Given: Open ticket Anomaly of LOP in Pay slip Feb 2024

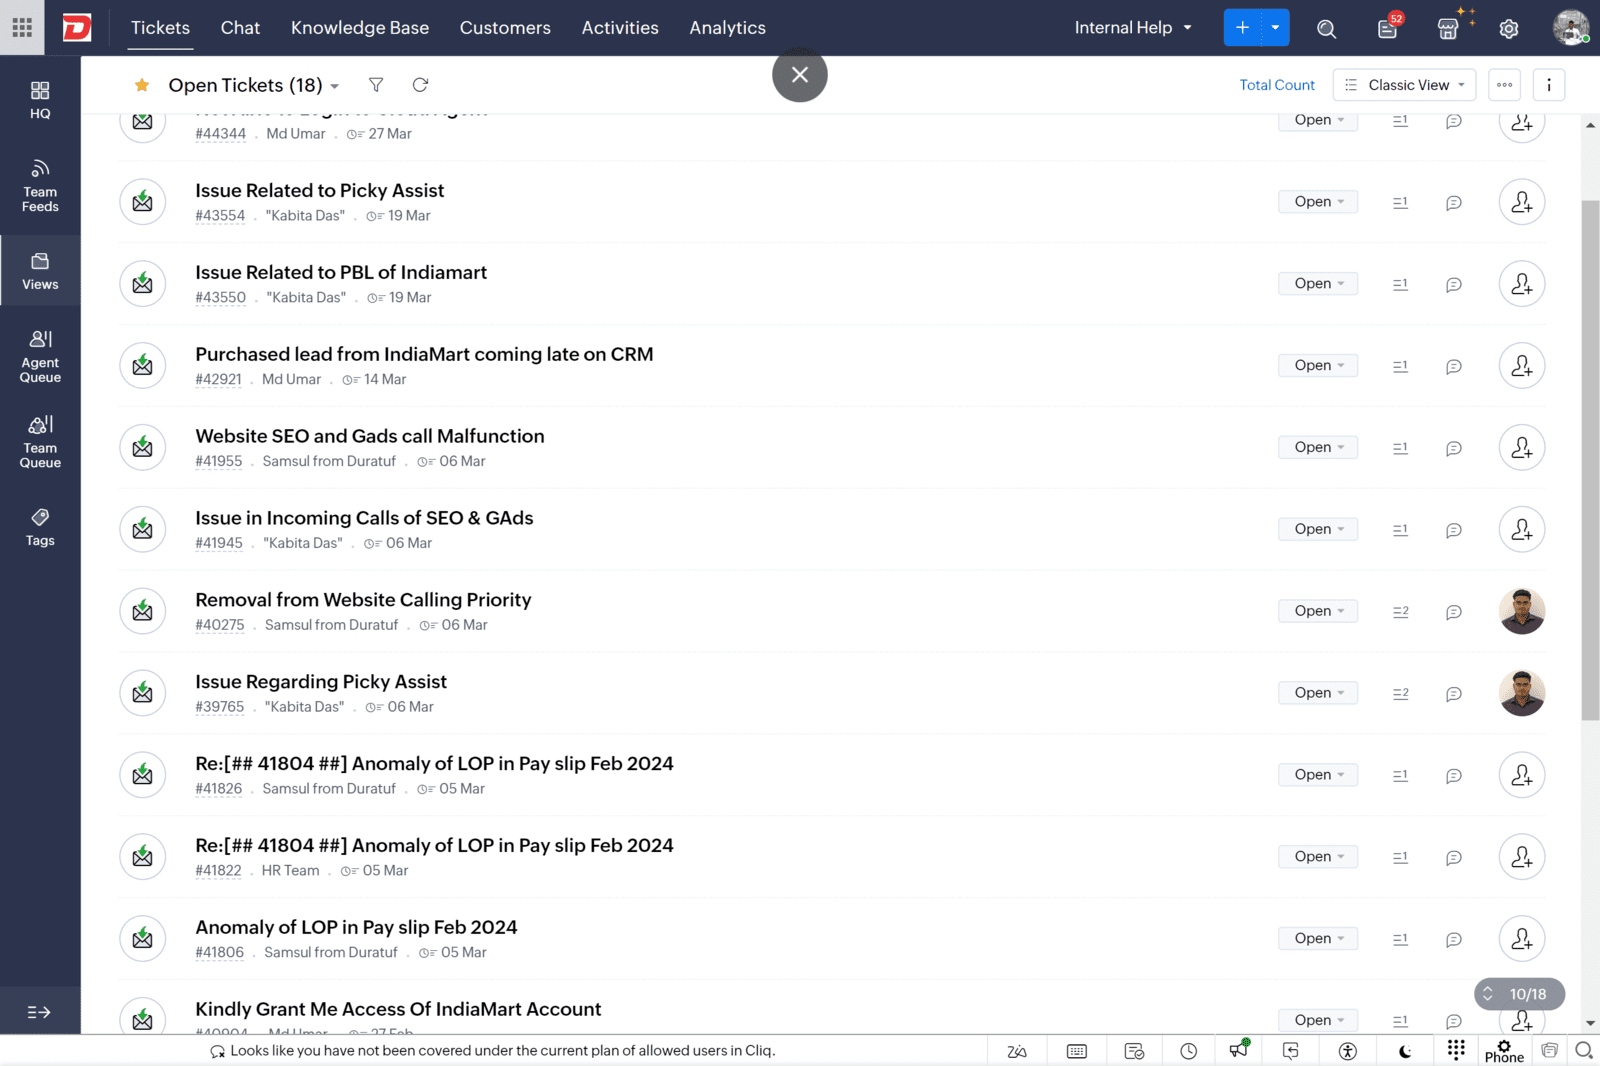Looking at the screenshot, I should pos(356,927).
